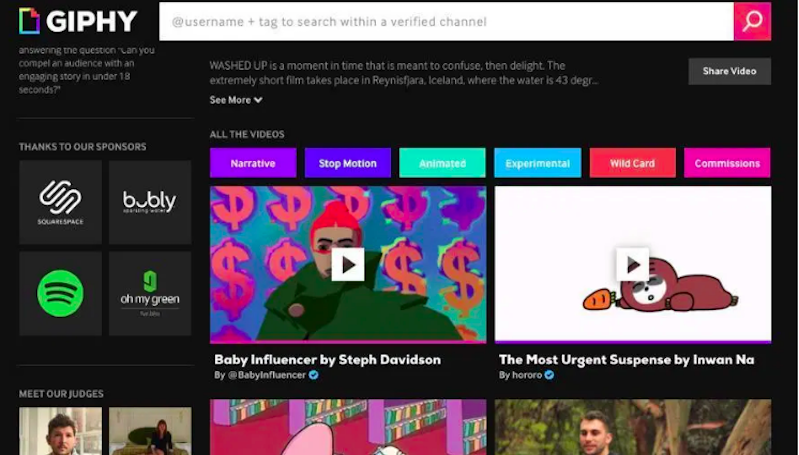
Task: Click the MEET OUR JUDGES heading
Action: pos(61,394)
